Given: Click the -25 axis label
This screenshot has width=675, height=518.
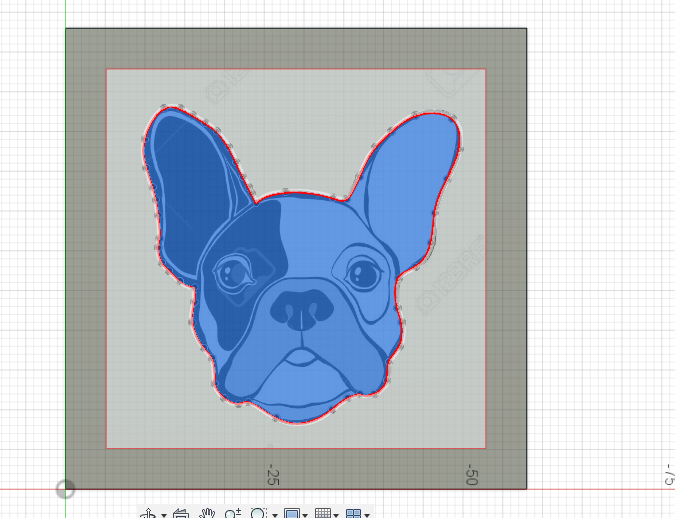Looking at the screenshot, I should [273, 474].
